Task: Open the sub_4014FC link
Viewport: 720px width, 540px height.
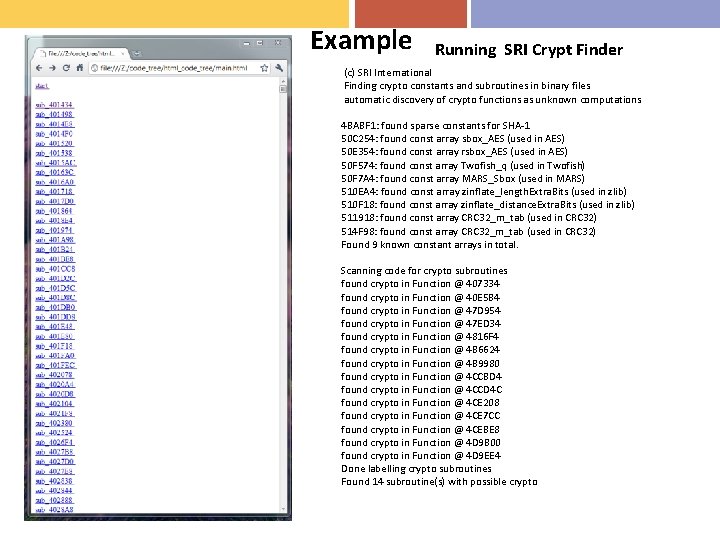Action: (54, 134)
